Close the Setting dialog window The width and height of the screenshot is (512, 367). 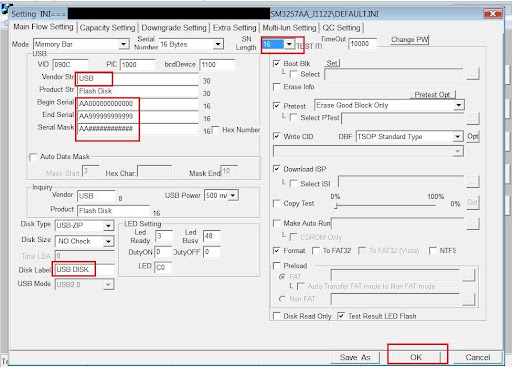pos(492,13)
